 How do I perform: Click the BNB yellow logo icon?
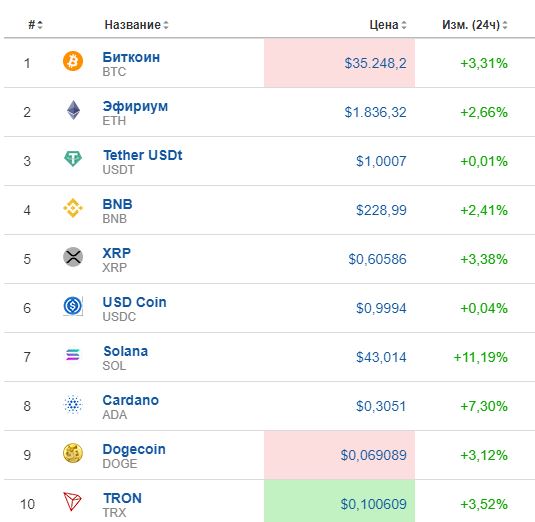[x=73, y=208]
